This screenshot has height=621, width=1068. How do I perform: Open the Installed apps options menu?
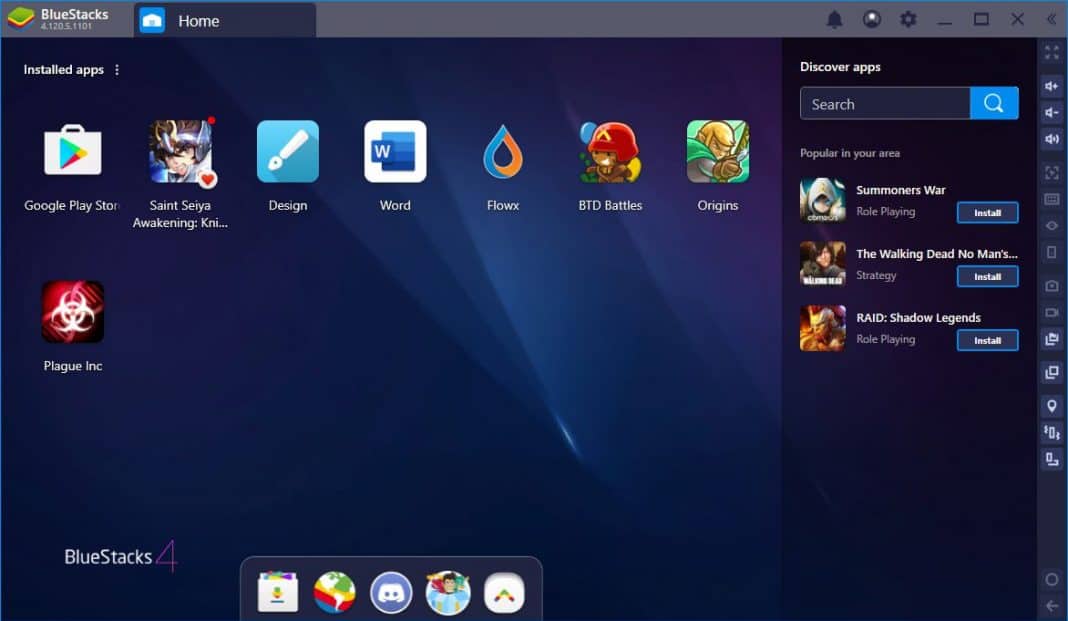pyautogui.click(x=117, y=69)
